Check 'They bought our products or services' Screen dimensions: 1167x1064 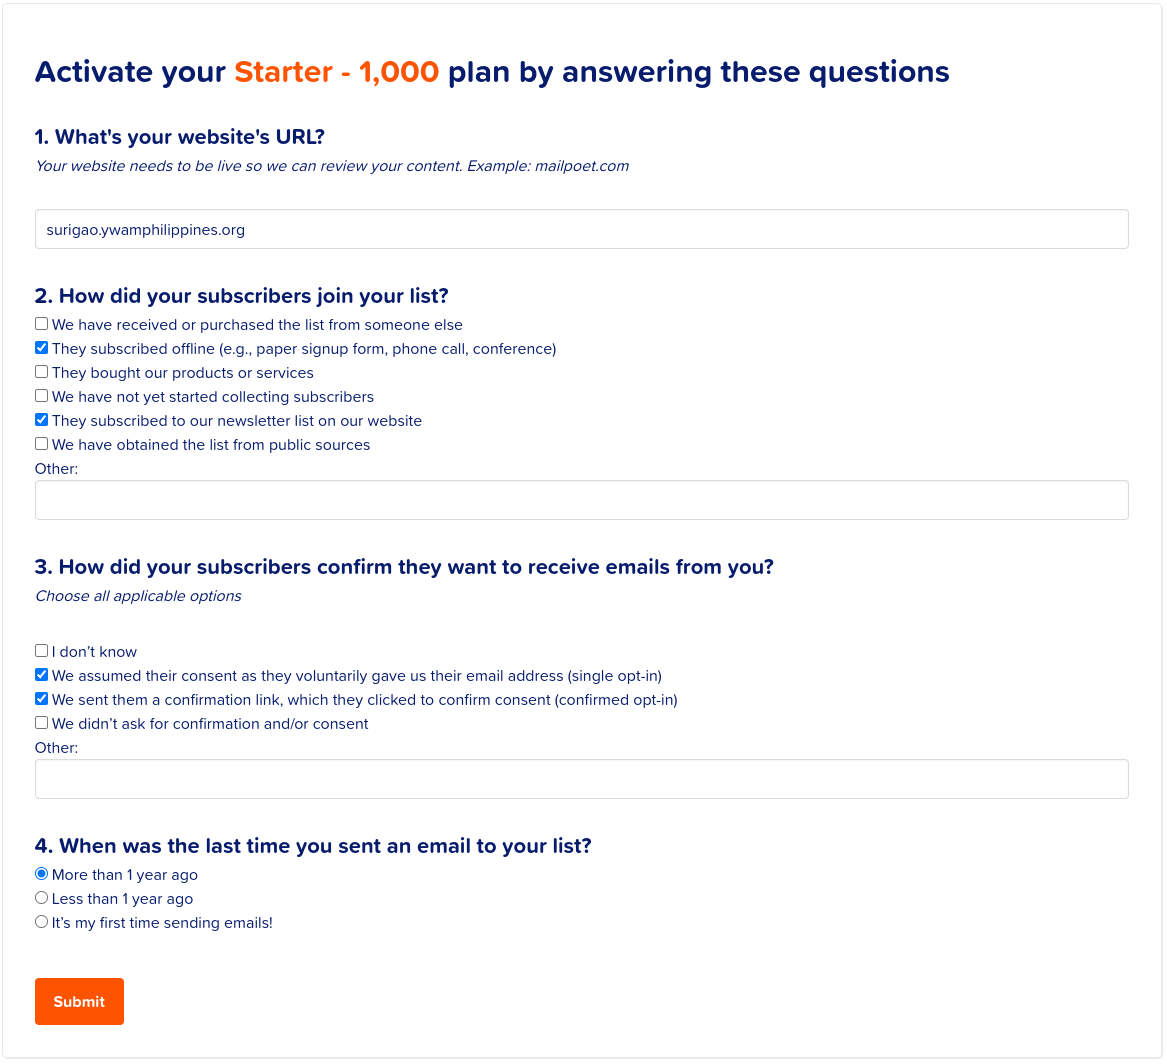pyautogui.click(x=42, y=371)
